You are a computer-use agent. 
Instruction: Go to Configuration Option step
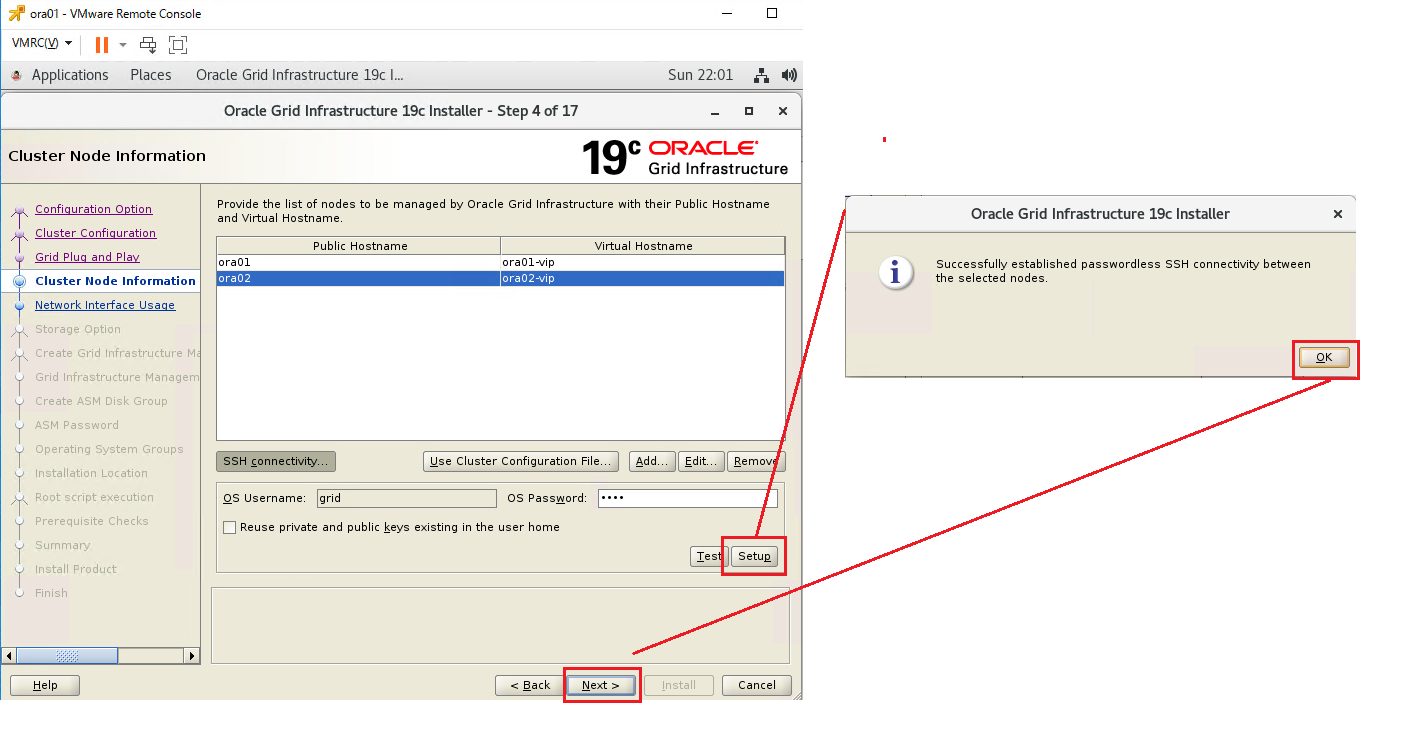[94, 209]
